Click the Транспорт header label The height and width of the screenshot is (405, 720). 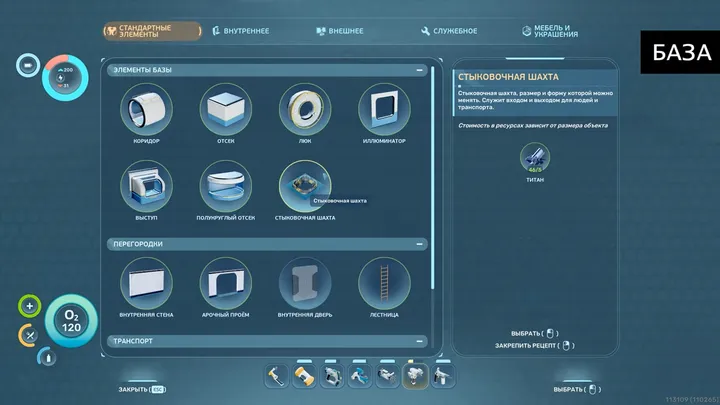133,341
